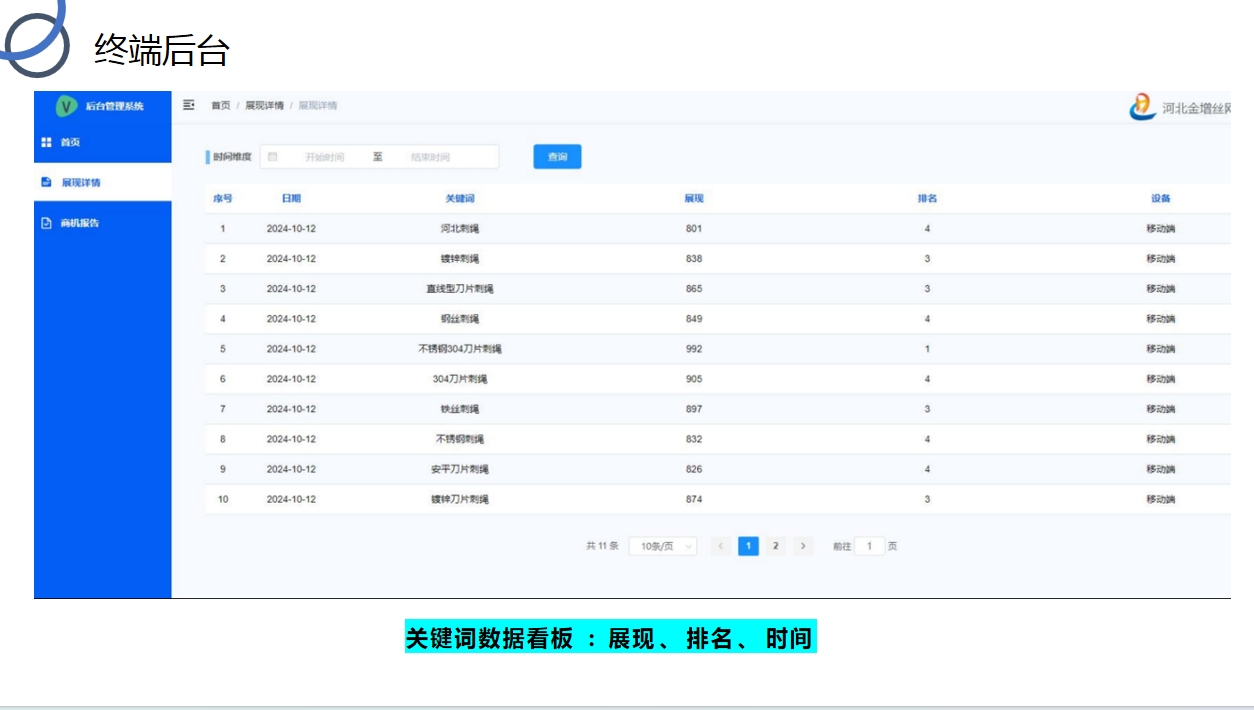
Task: Click the 河北金增丝网 company logo
Action: pos(1142,107)
